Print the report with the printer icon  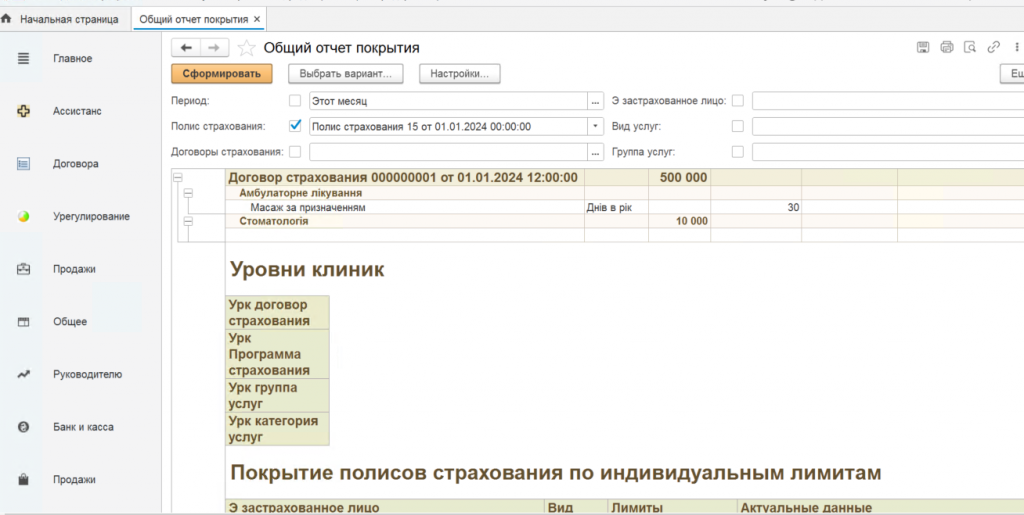(946, 47)
